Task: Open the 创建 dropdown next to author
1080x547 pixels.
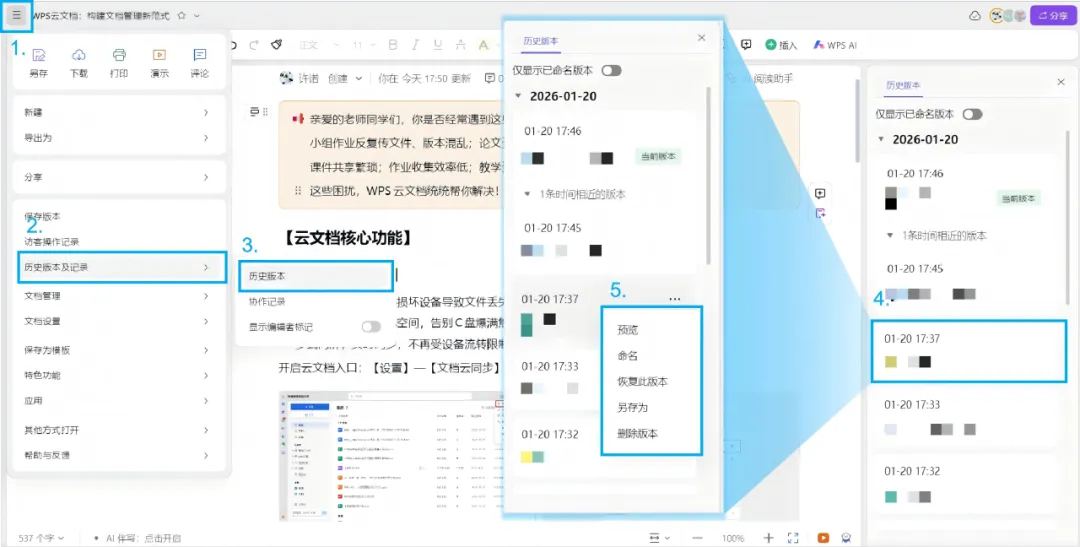Action: click(x=345, y=79)
